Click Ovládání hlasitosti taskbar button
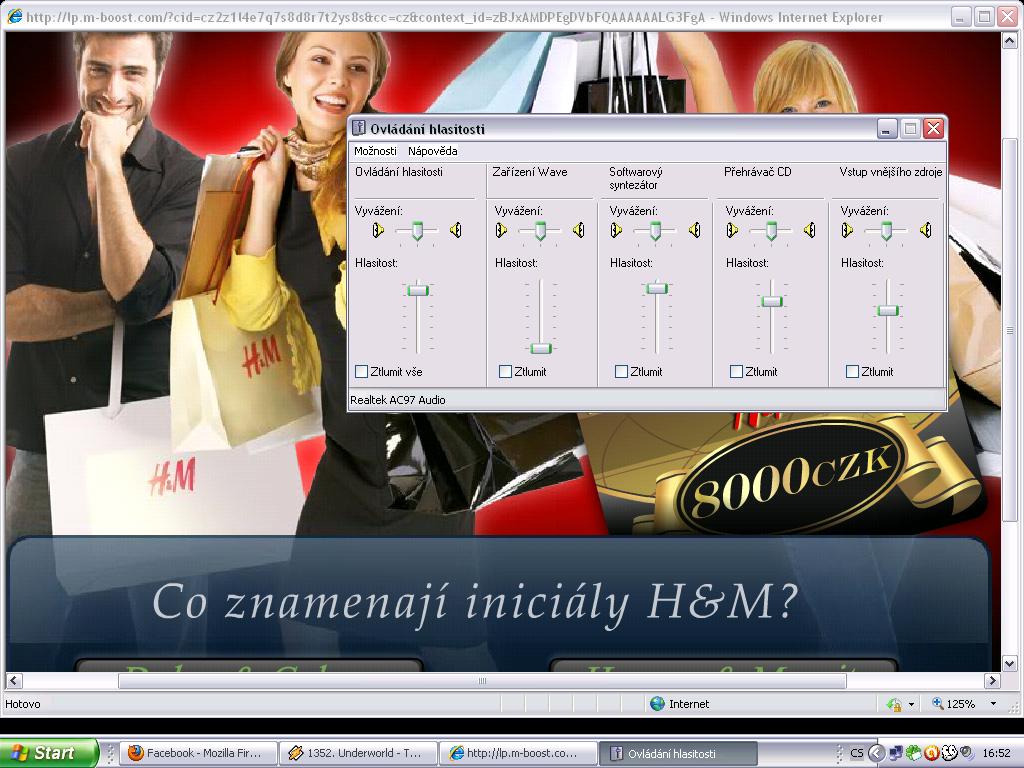 [678, 753]
